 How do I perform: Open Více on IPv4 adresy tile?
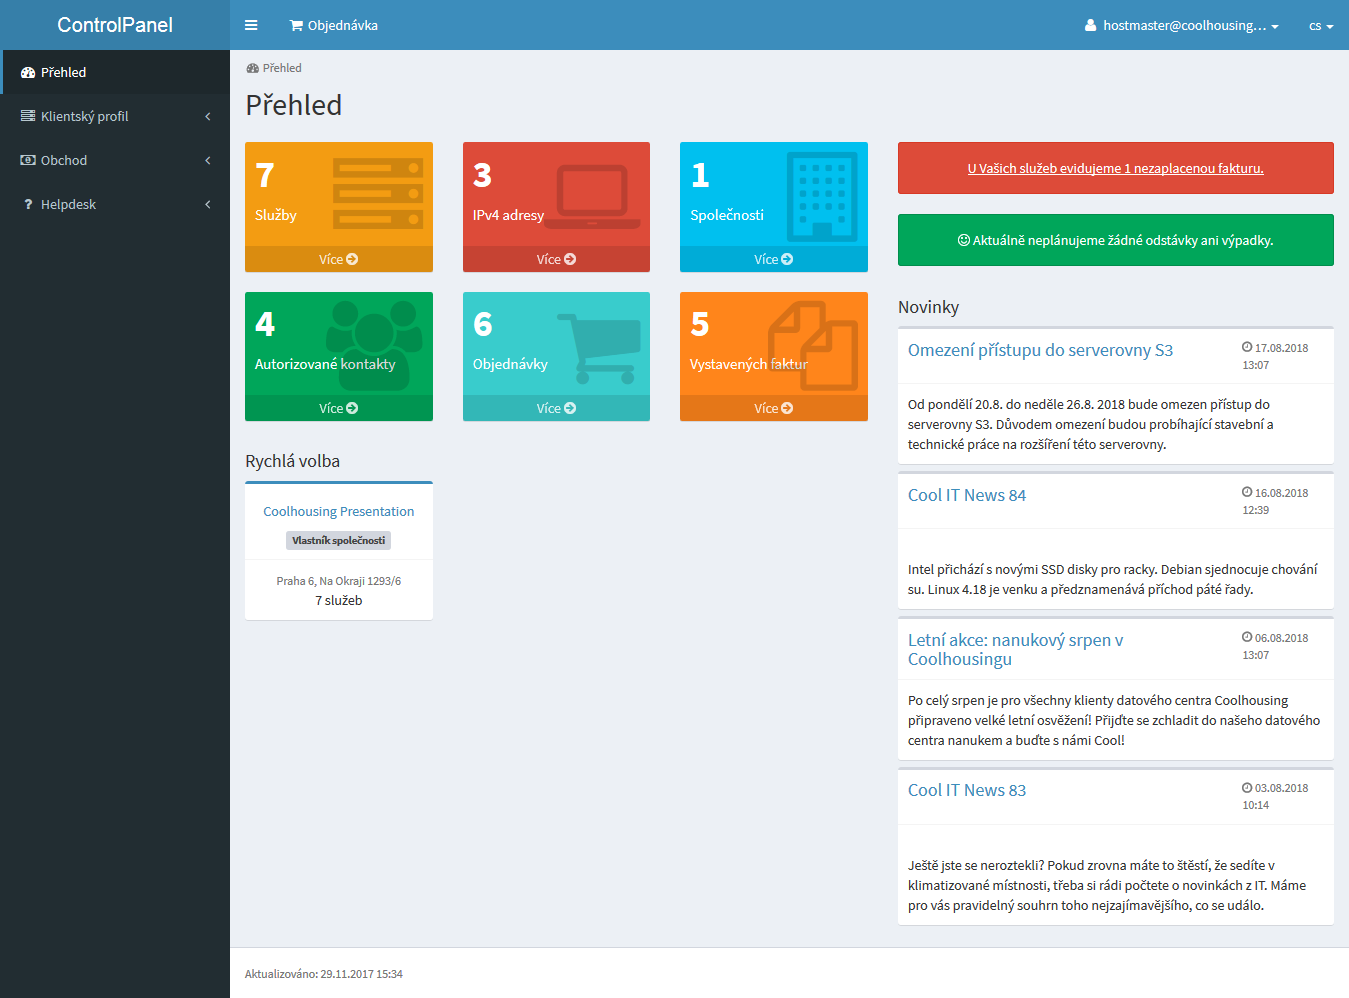[556, 259]
